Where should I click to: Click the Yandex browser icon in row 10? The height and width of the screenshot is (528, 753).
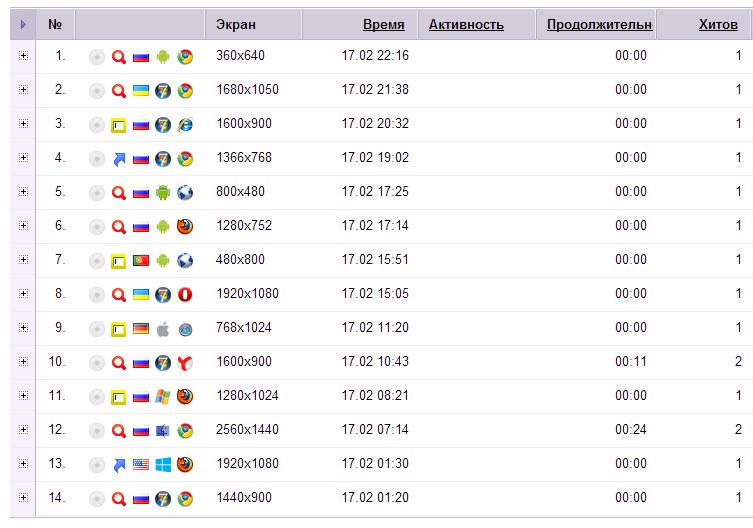[185, 363]
